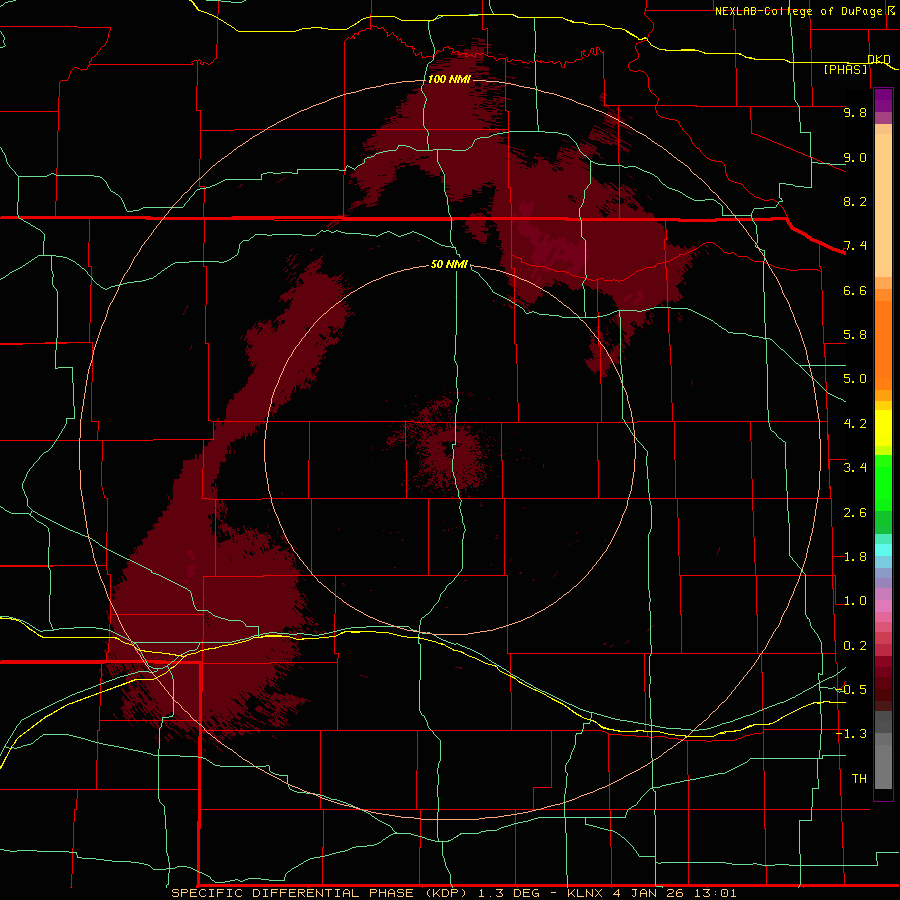The width and height of the screenshot is (900, 900).
Task: Click the 5.0 scale value
Action: tap(855, 379)
